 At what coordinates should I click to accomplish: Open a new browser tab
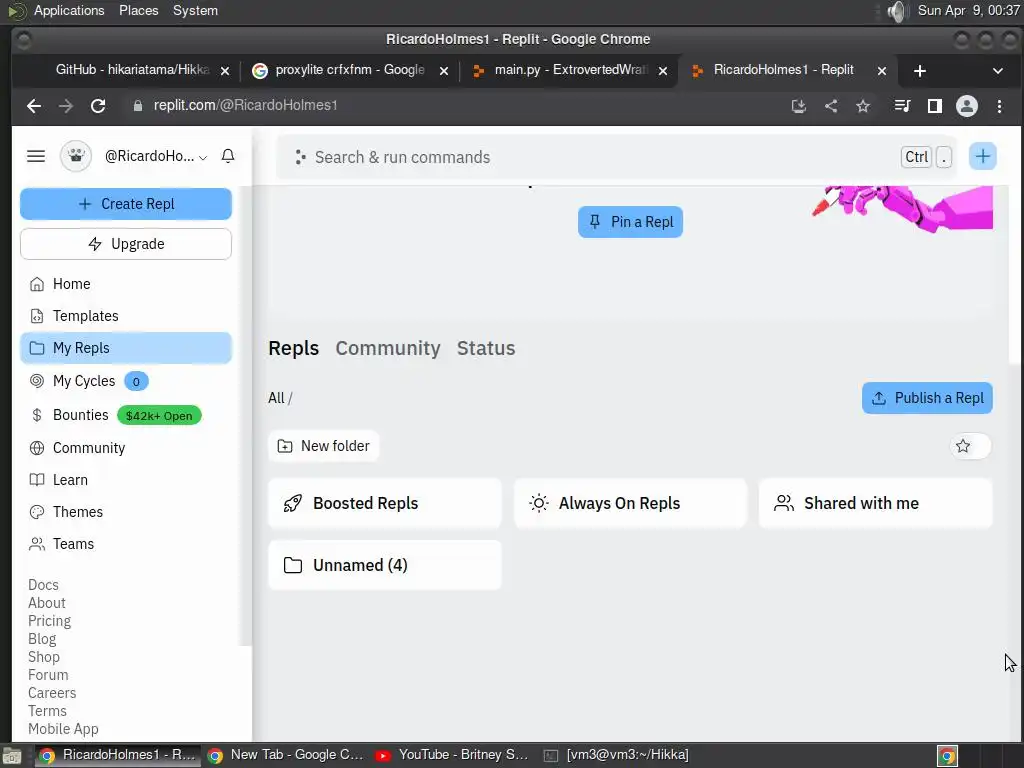920,71
